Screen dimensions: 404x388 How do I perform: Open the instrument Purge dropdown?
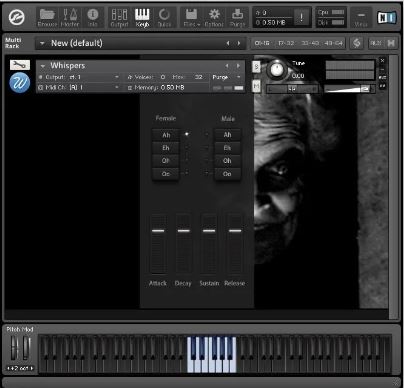click(x=238, y=77)
